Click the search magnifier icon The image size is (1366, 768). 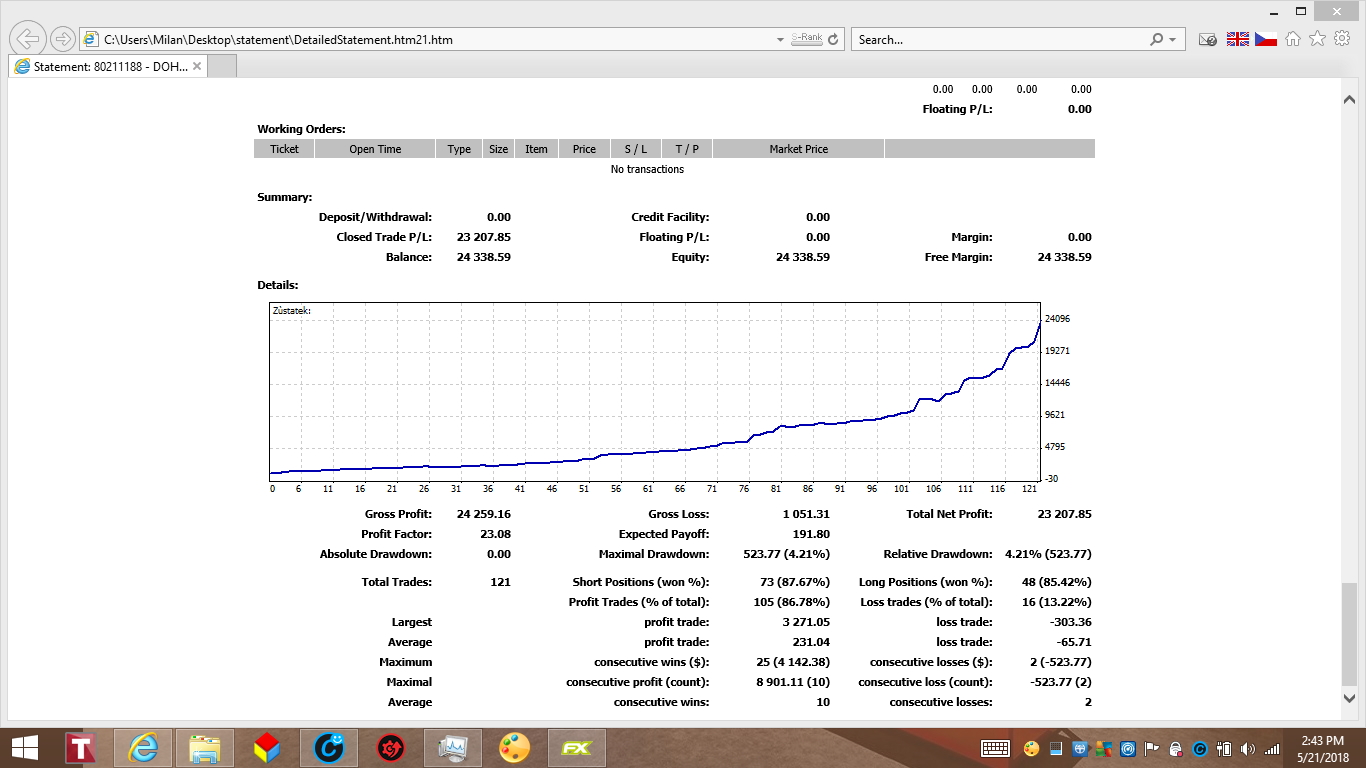(1157, 39)
